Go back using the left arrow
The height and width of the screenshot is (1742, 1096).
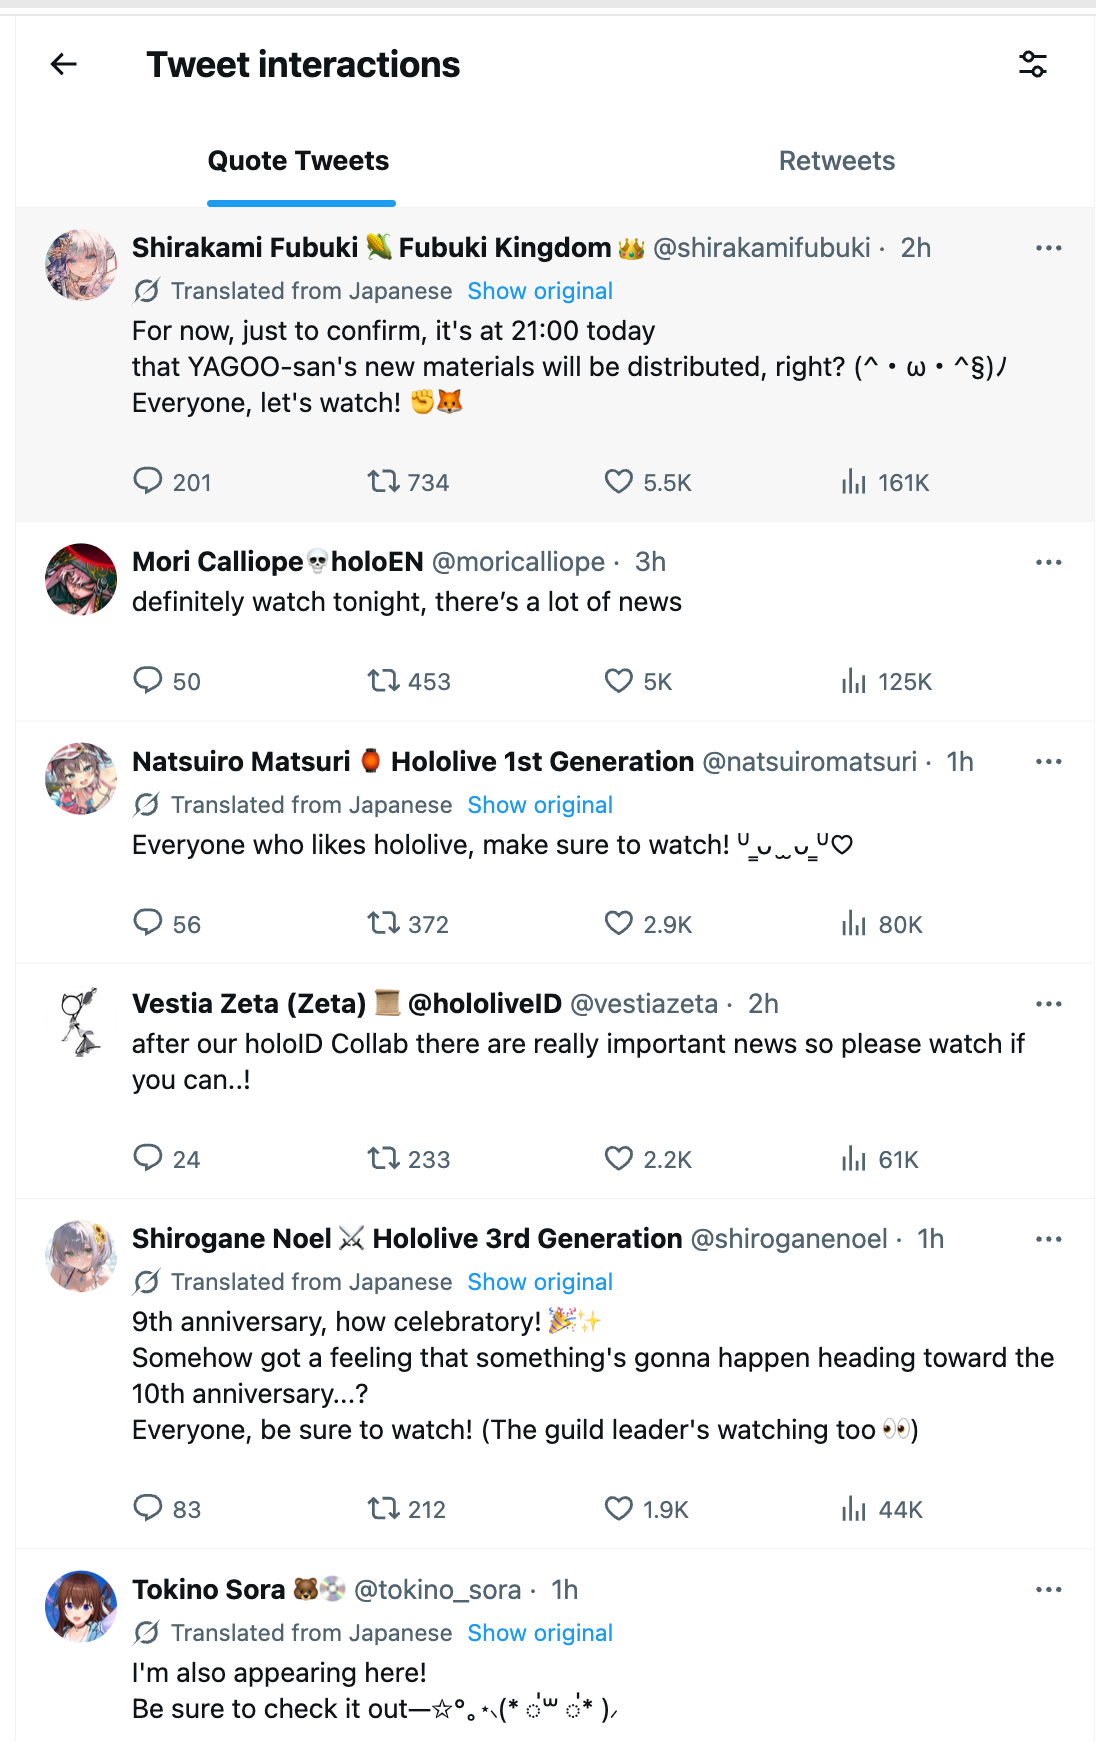click(64, 65)
